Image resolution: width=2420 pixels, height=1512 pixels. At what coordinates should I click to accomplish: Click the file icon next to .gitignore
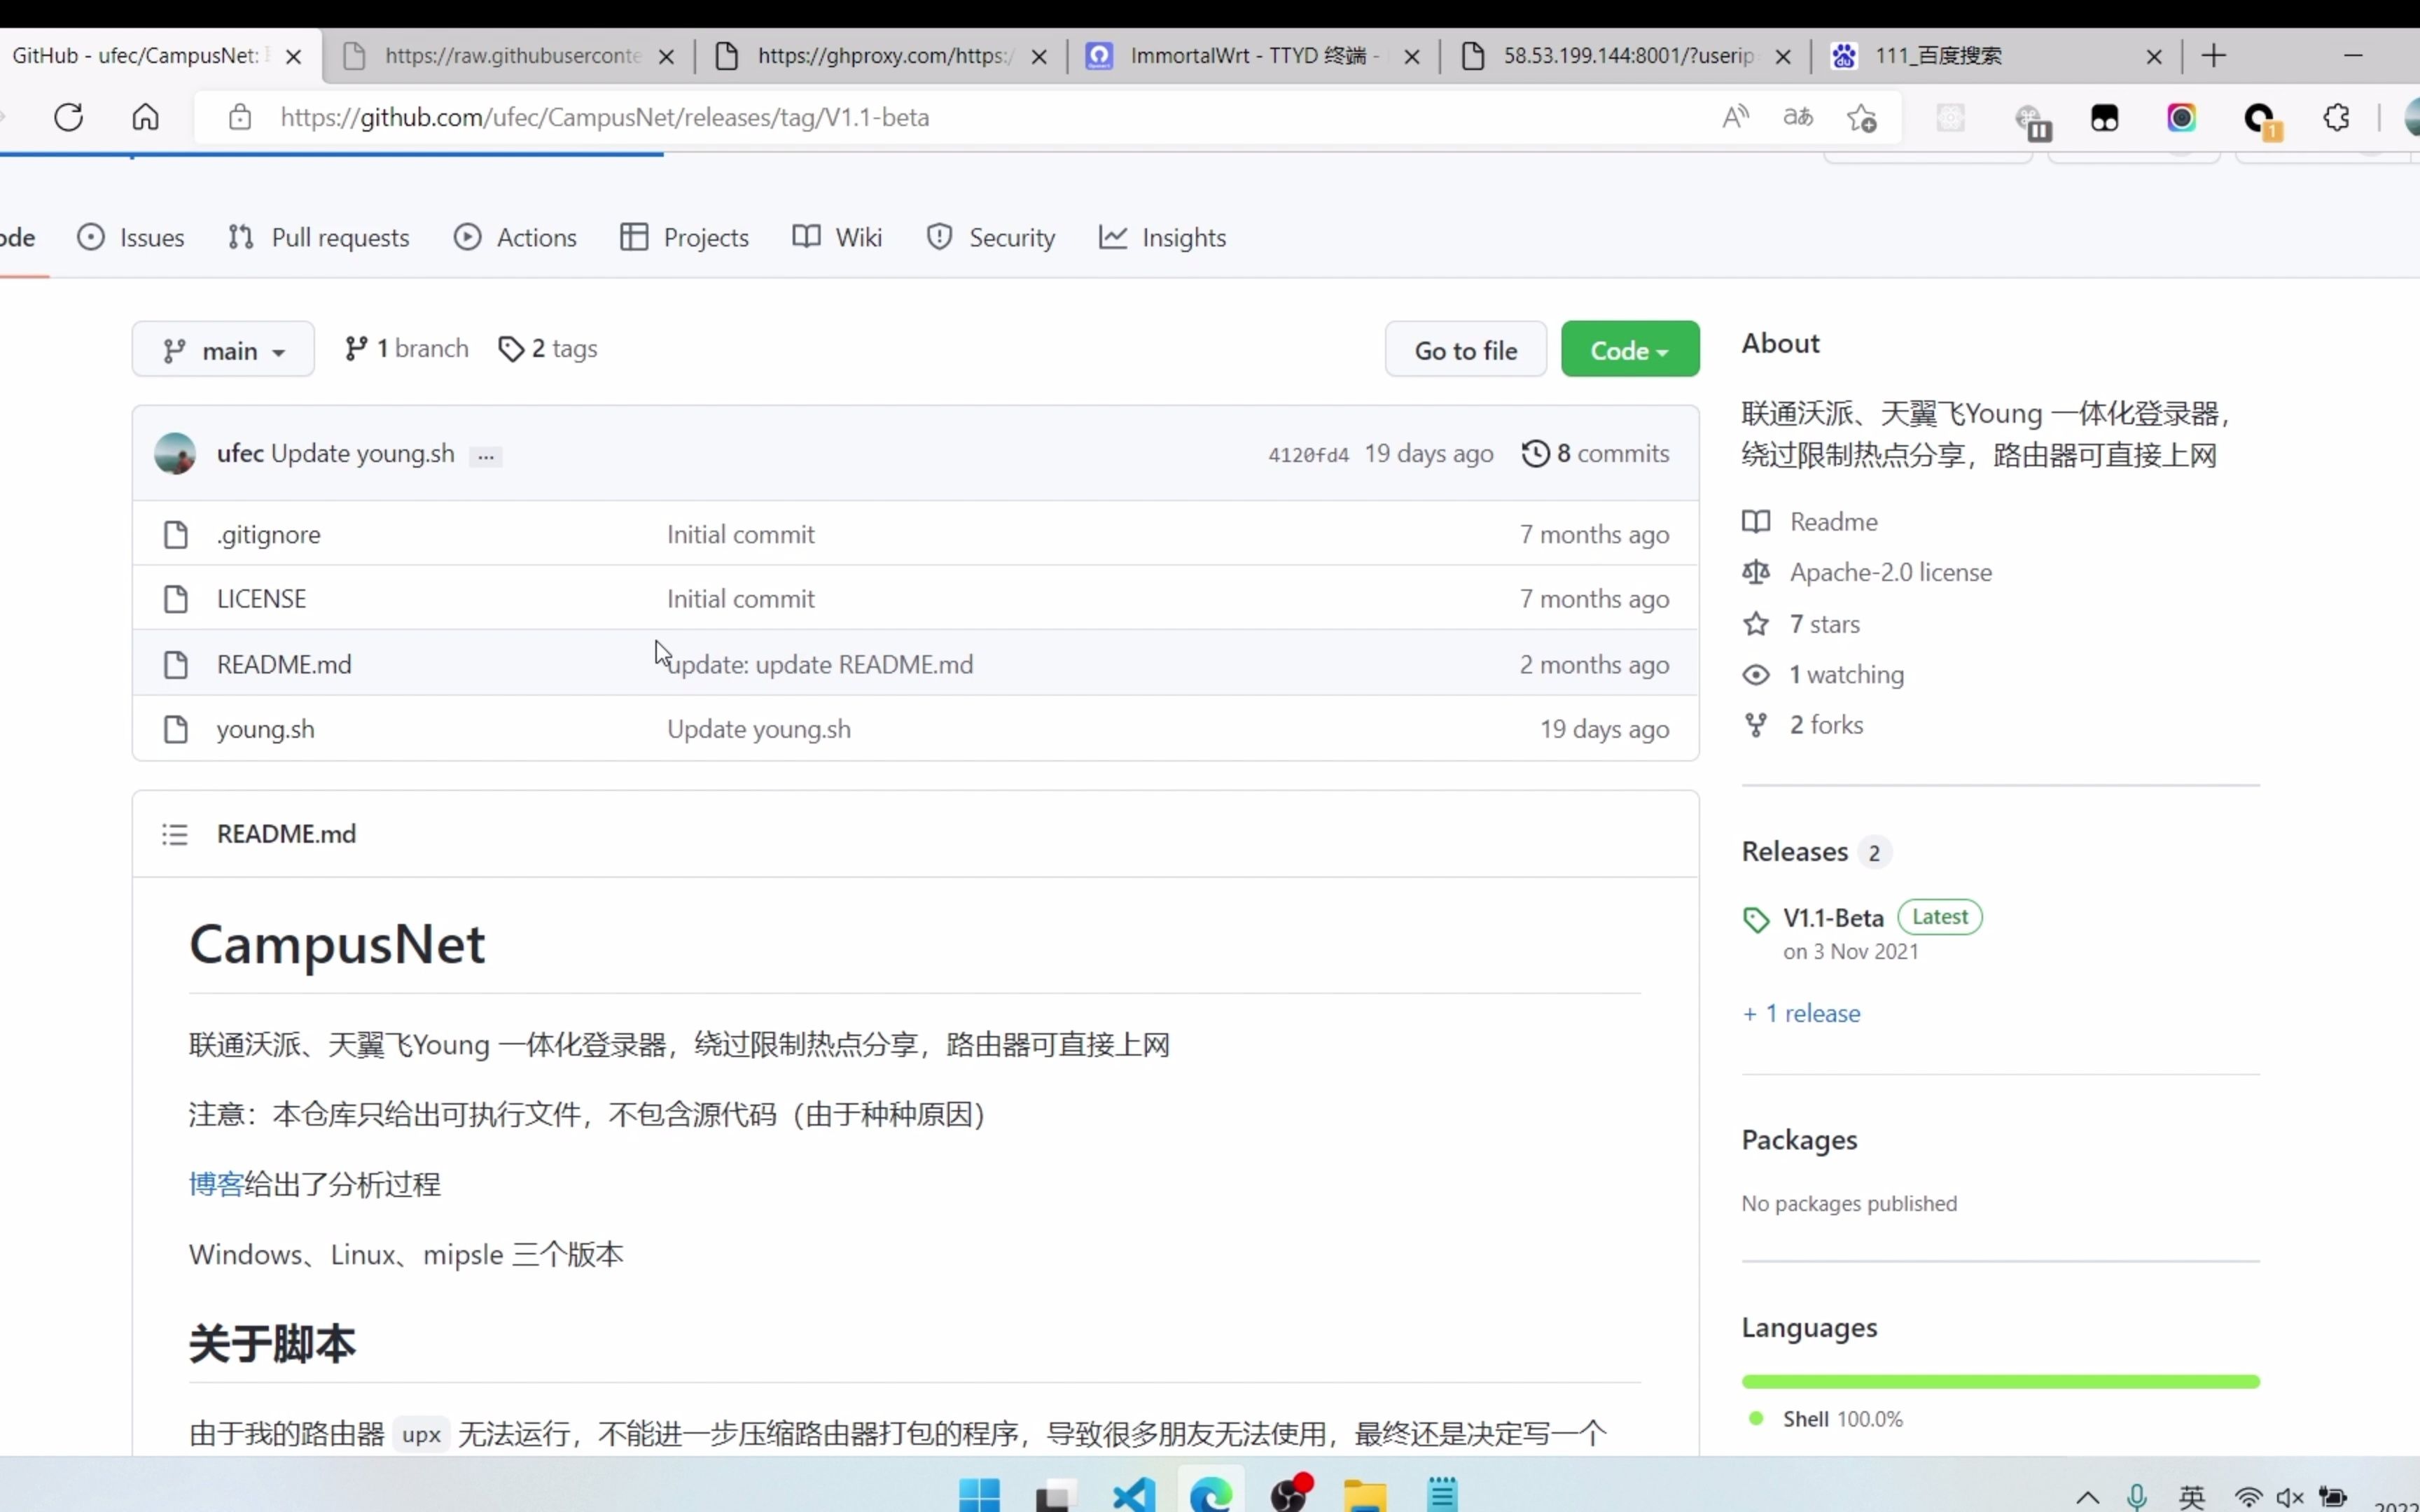coord(176,534)
